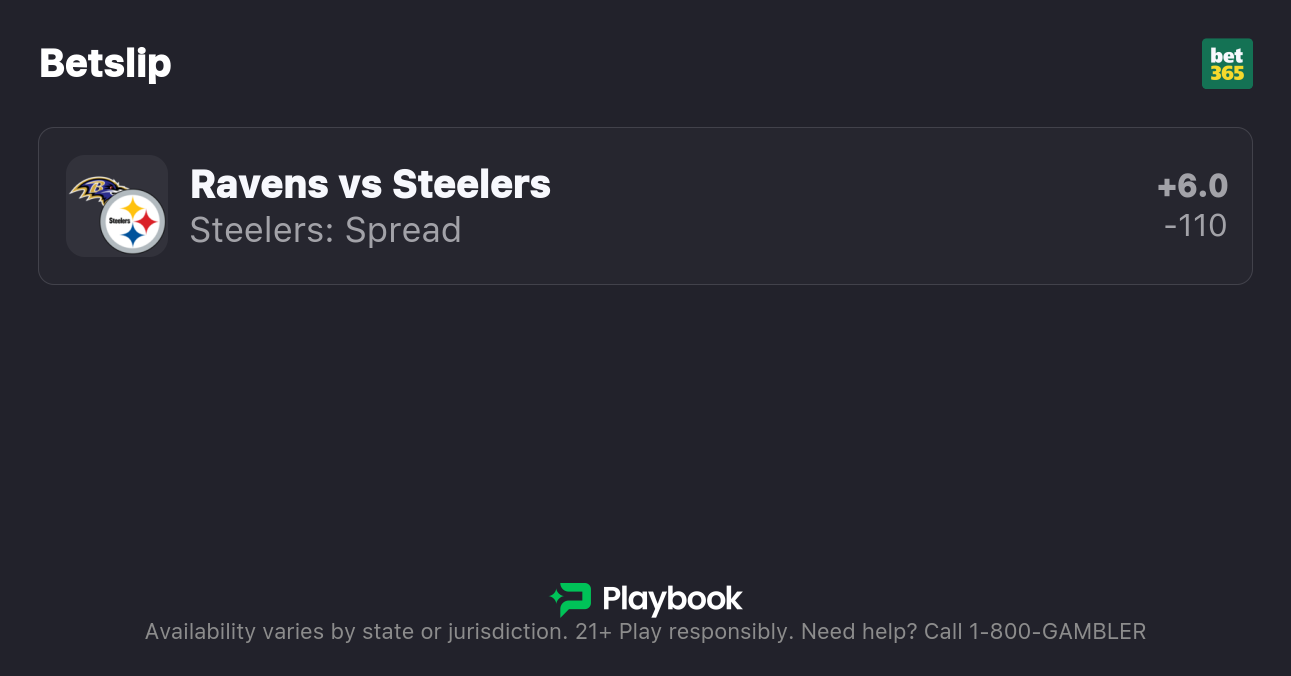Click the 1-800-GAMBLER helpline number
This screenshot has height=676, width=1291.
tap(1057, 632)
